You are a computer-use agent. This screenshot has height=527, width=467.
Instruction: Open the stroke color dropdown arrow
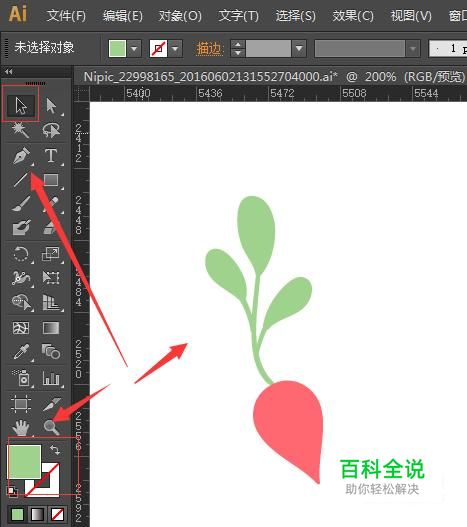point(175,49)
